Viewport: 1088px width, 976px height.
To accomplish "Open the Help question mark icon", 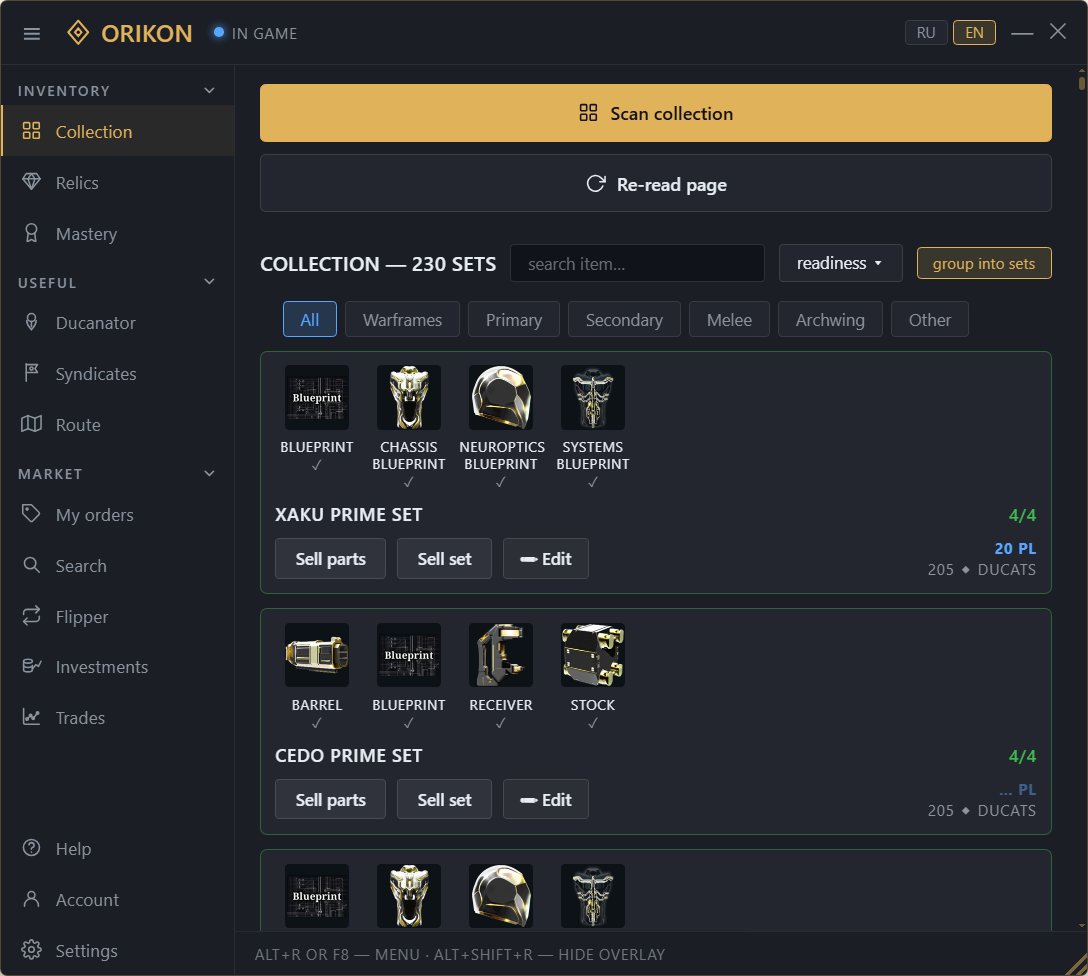I will [x=31, y=848].
